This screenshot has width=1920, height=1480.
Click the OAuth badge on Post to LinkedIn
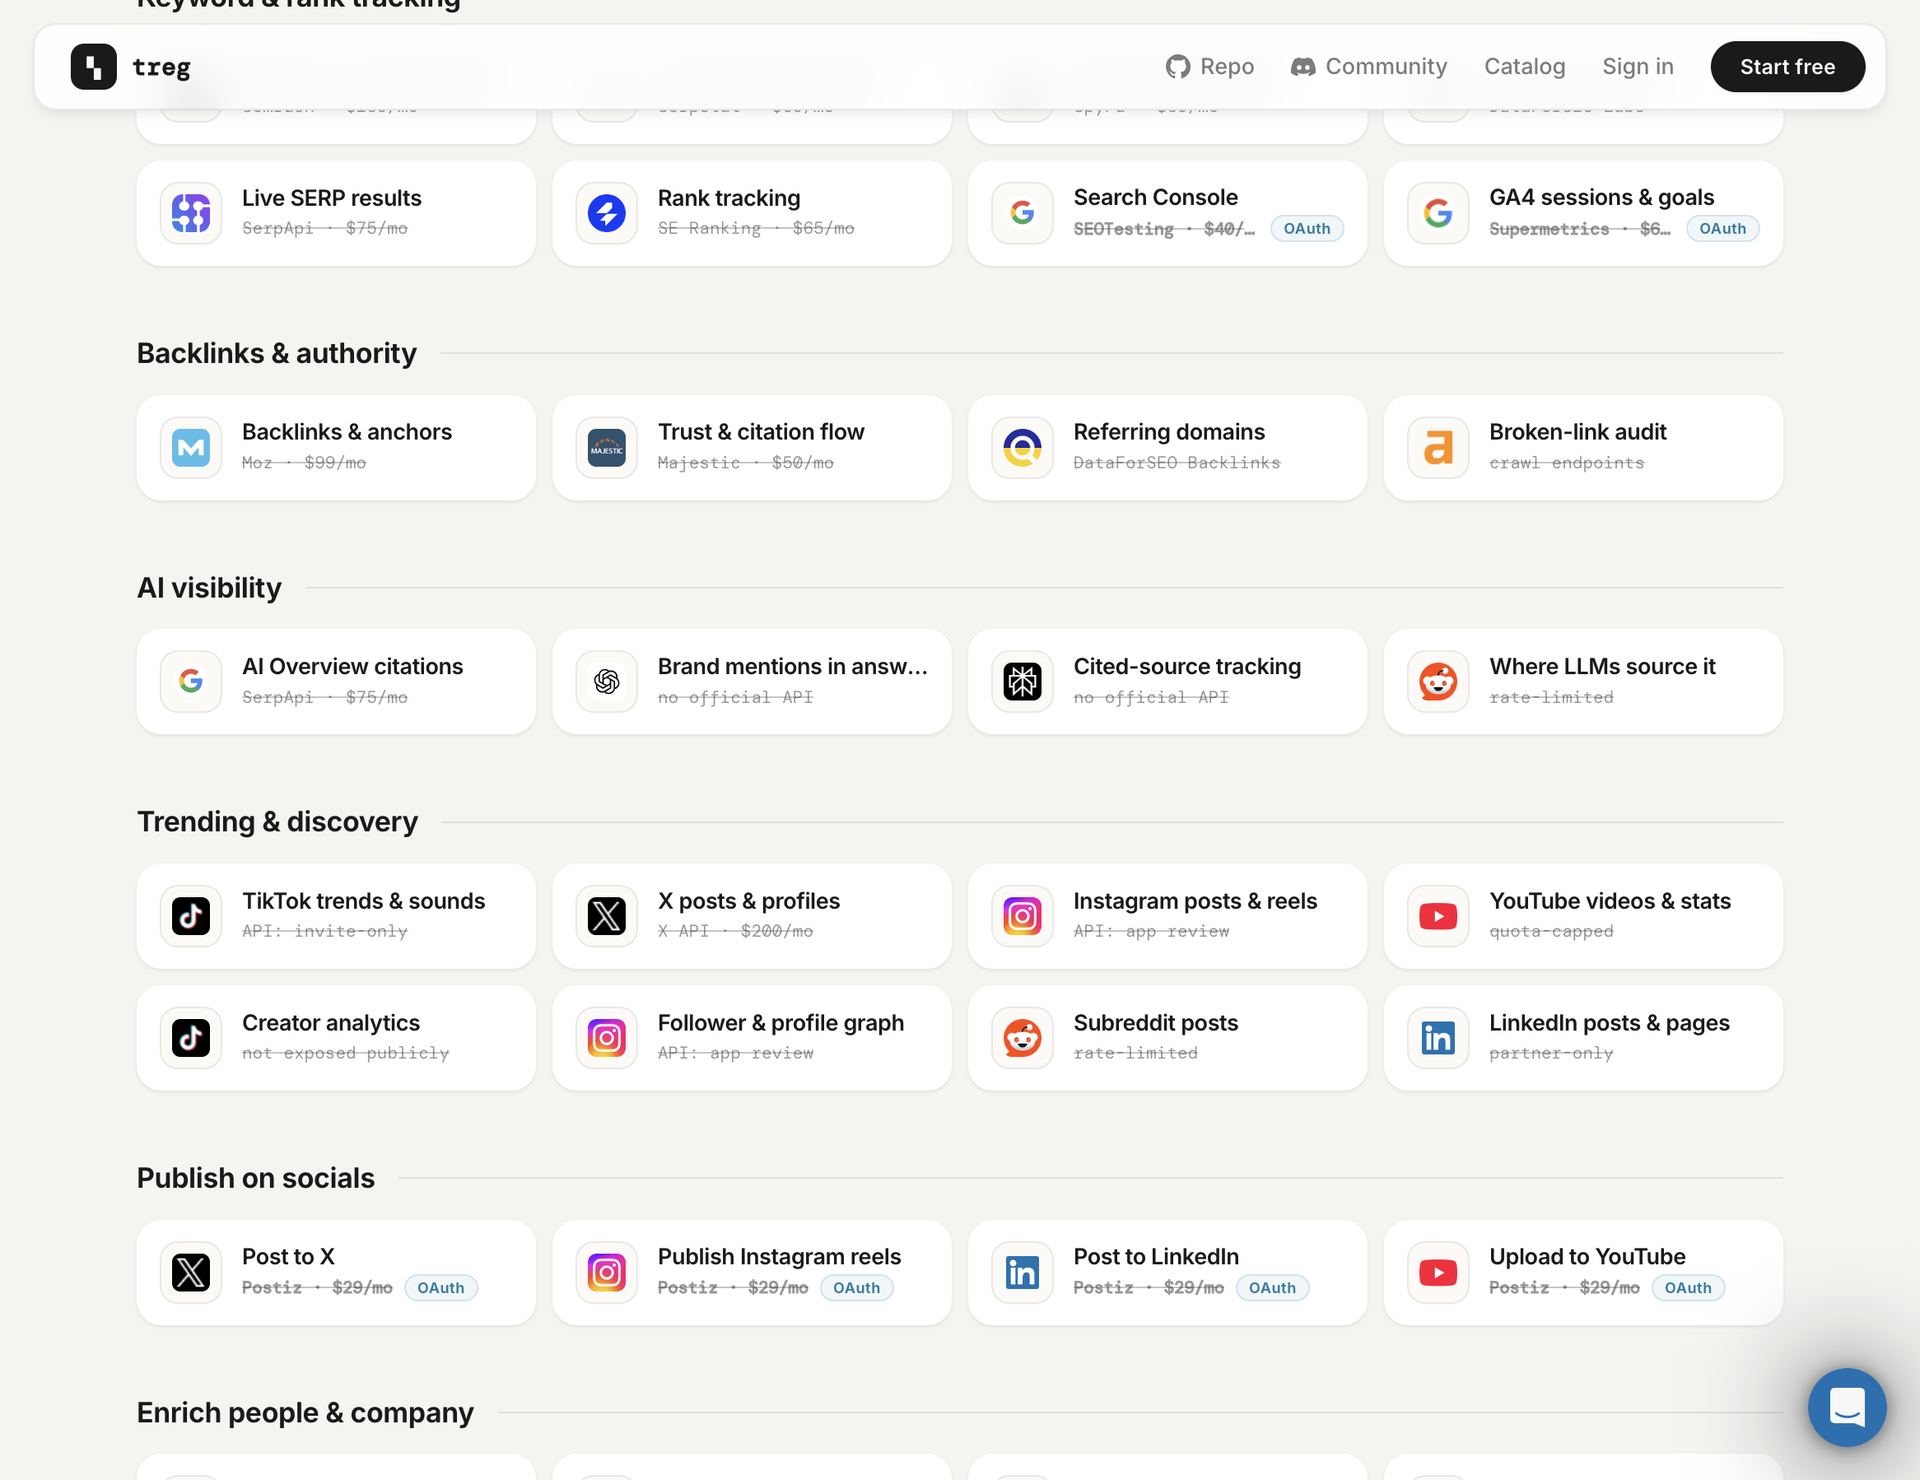coord(1272,1288)
